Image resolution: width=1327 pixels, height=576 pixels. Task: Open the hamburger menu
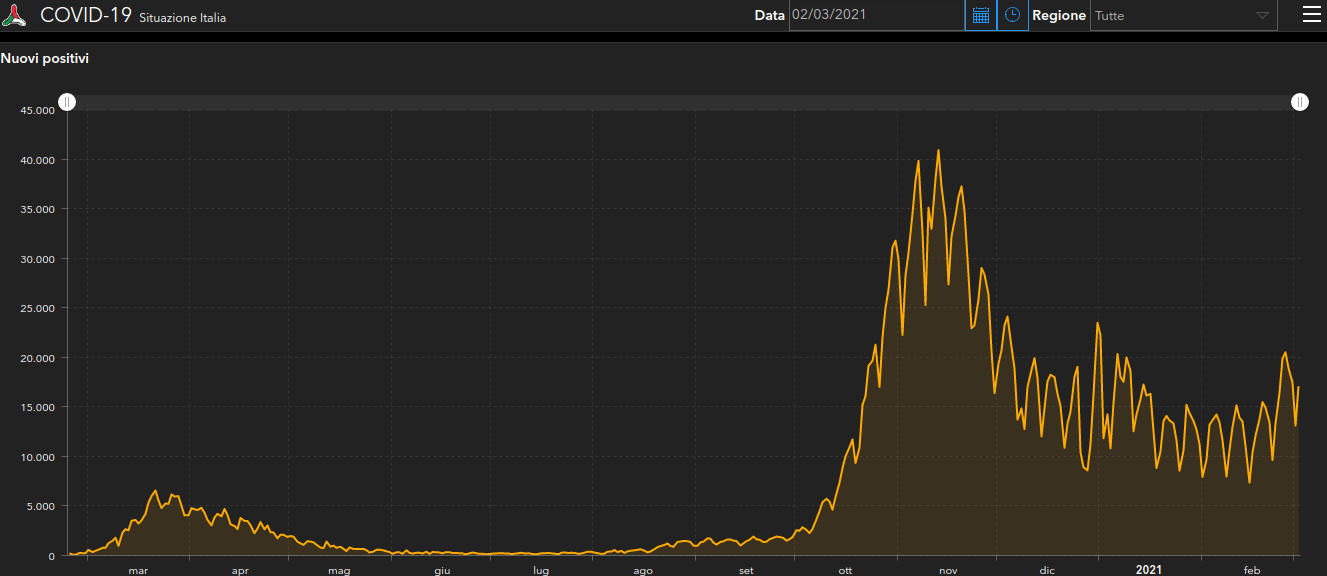[1311, 14]
